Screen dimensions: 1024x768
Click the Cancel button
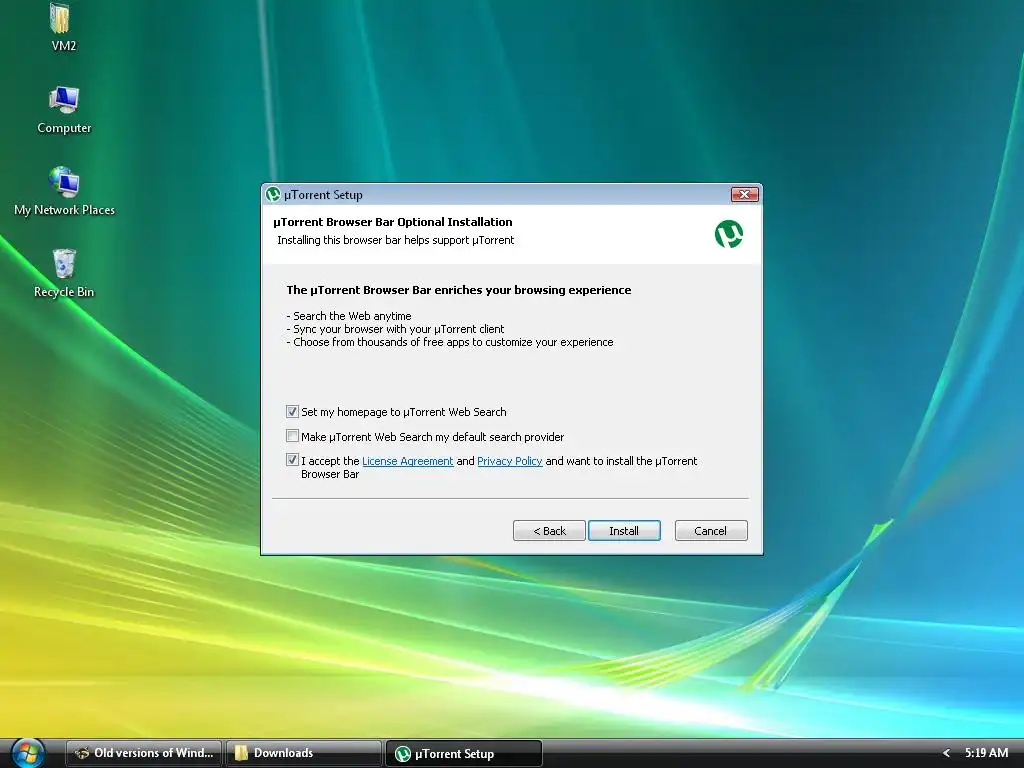pos(711,531)
